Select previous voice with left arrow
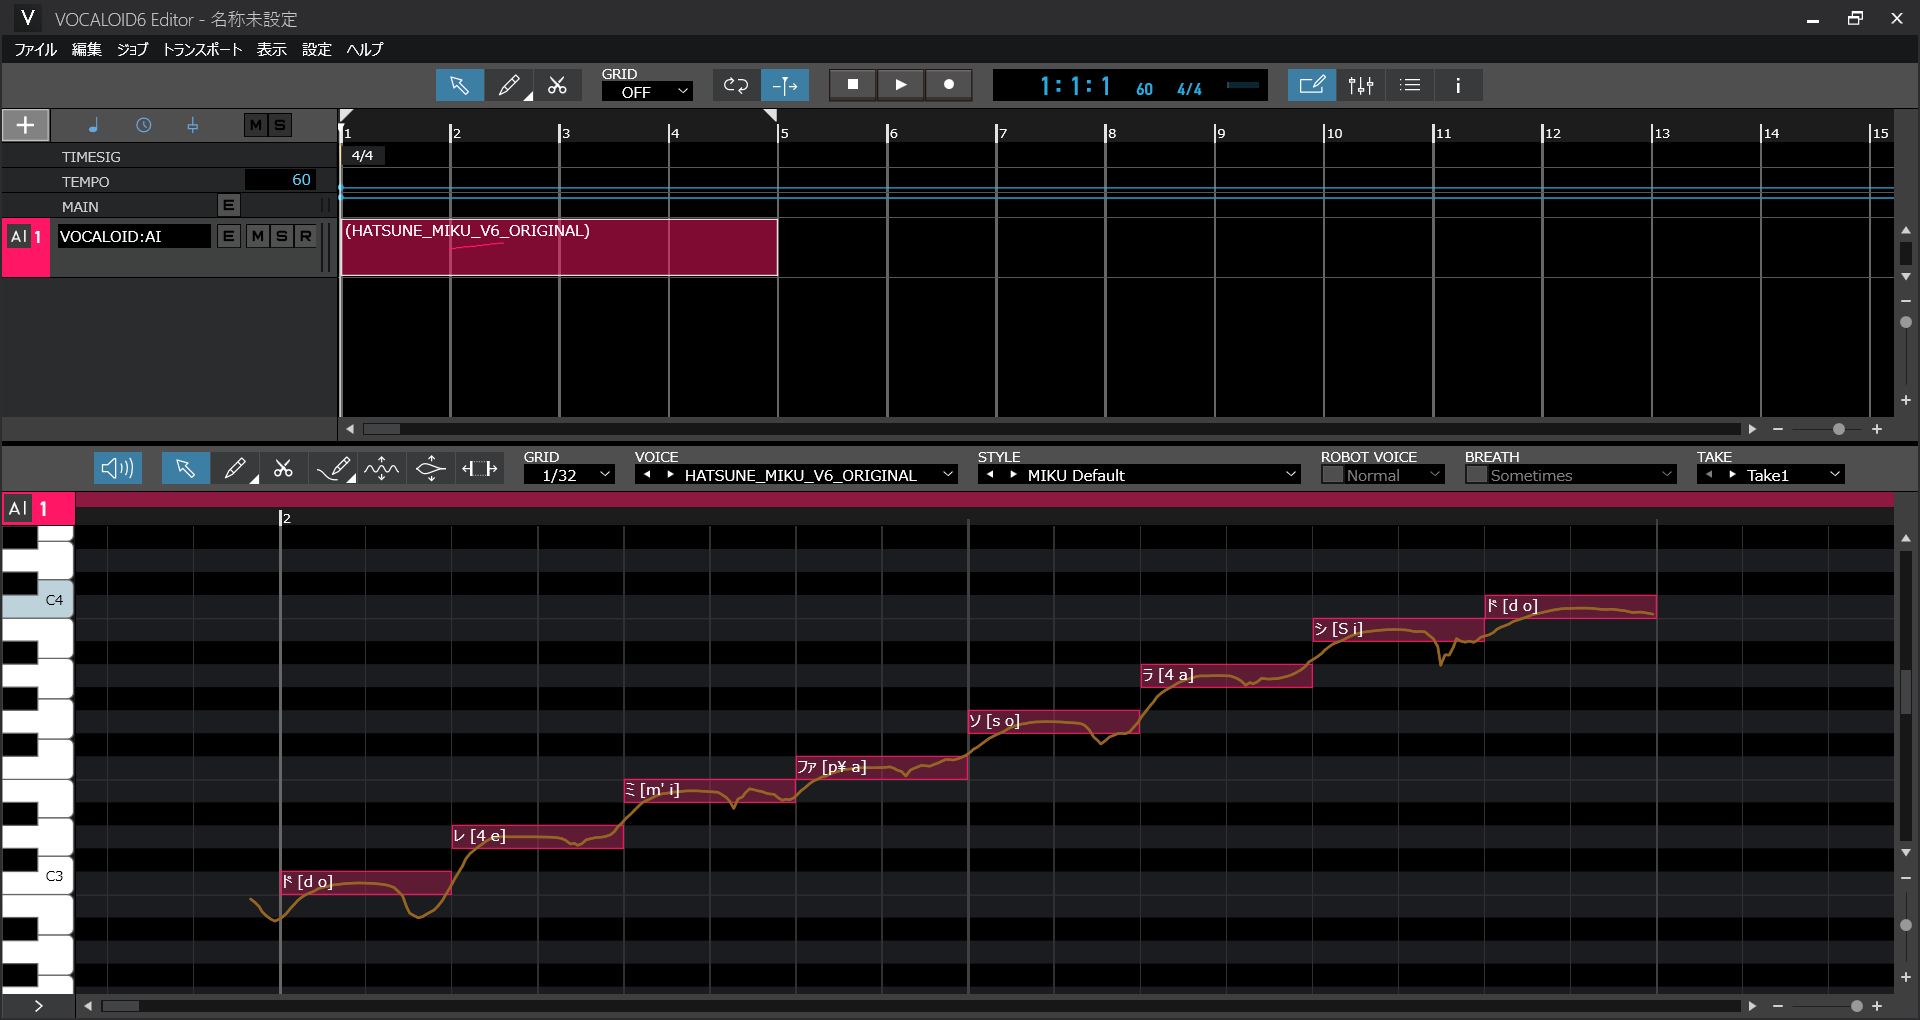Viewport: 1920px width, 1020px height. tap(647, 475)
